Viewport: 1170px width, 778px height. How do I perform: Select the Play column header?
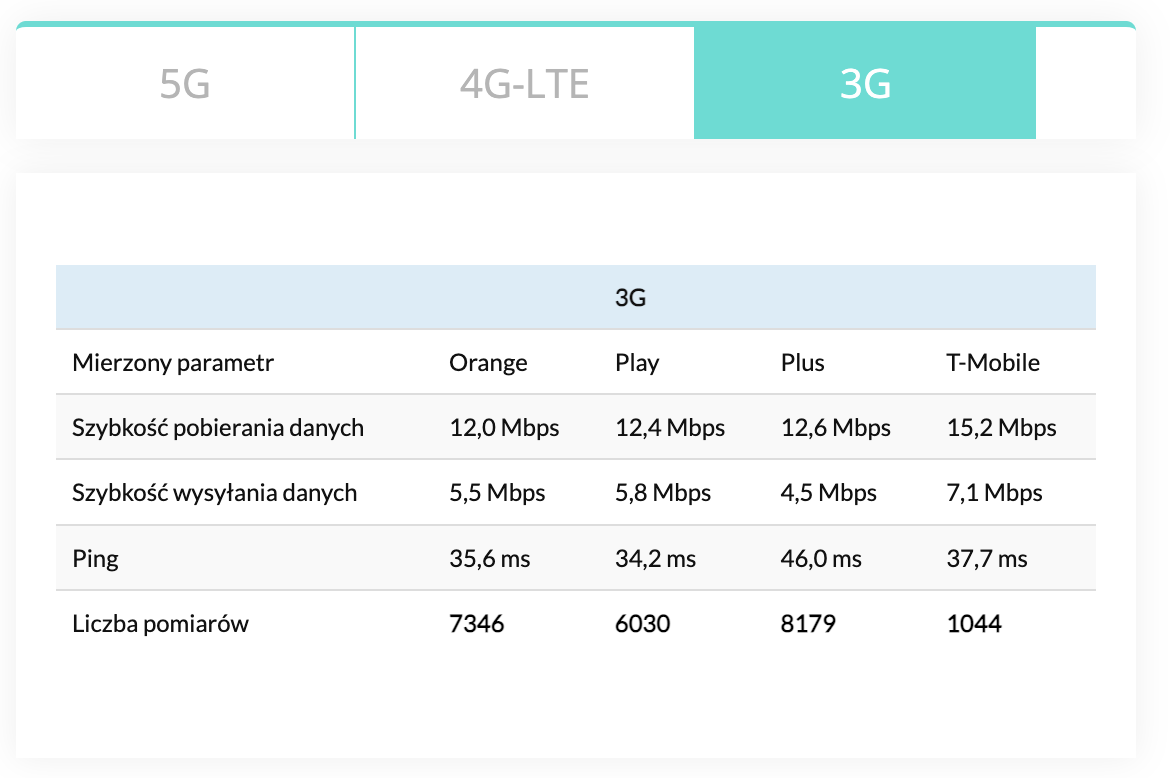click(x=637, y=362)
